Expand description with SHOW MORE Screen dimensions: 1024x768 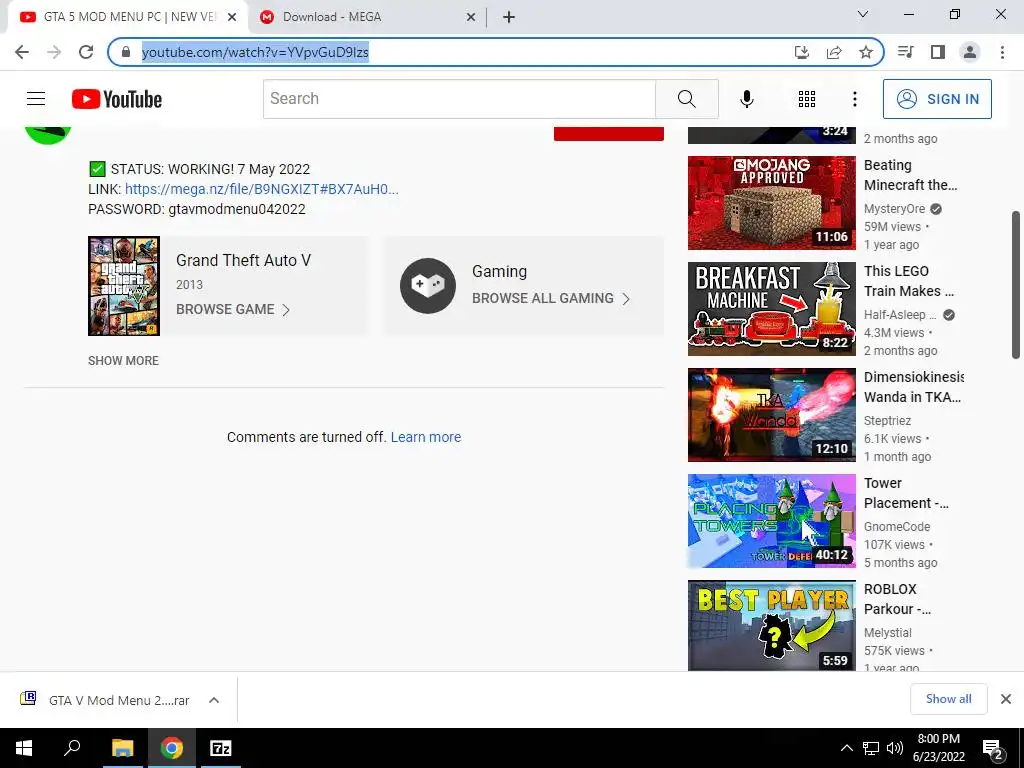coord(123,360)
